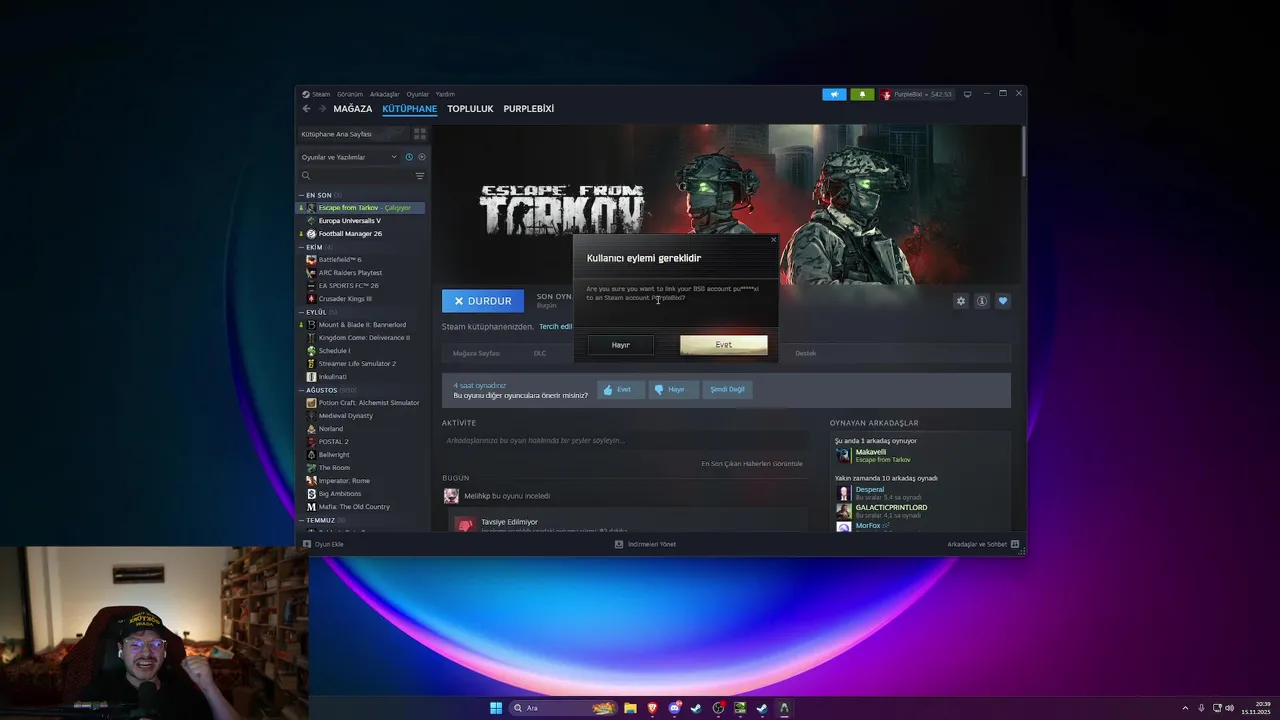This screenshot has height=720, width=1280.
Task: Decline linking with the Hayır dialog button
Action: (621, 345)
